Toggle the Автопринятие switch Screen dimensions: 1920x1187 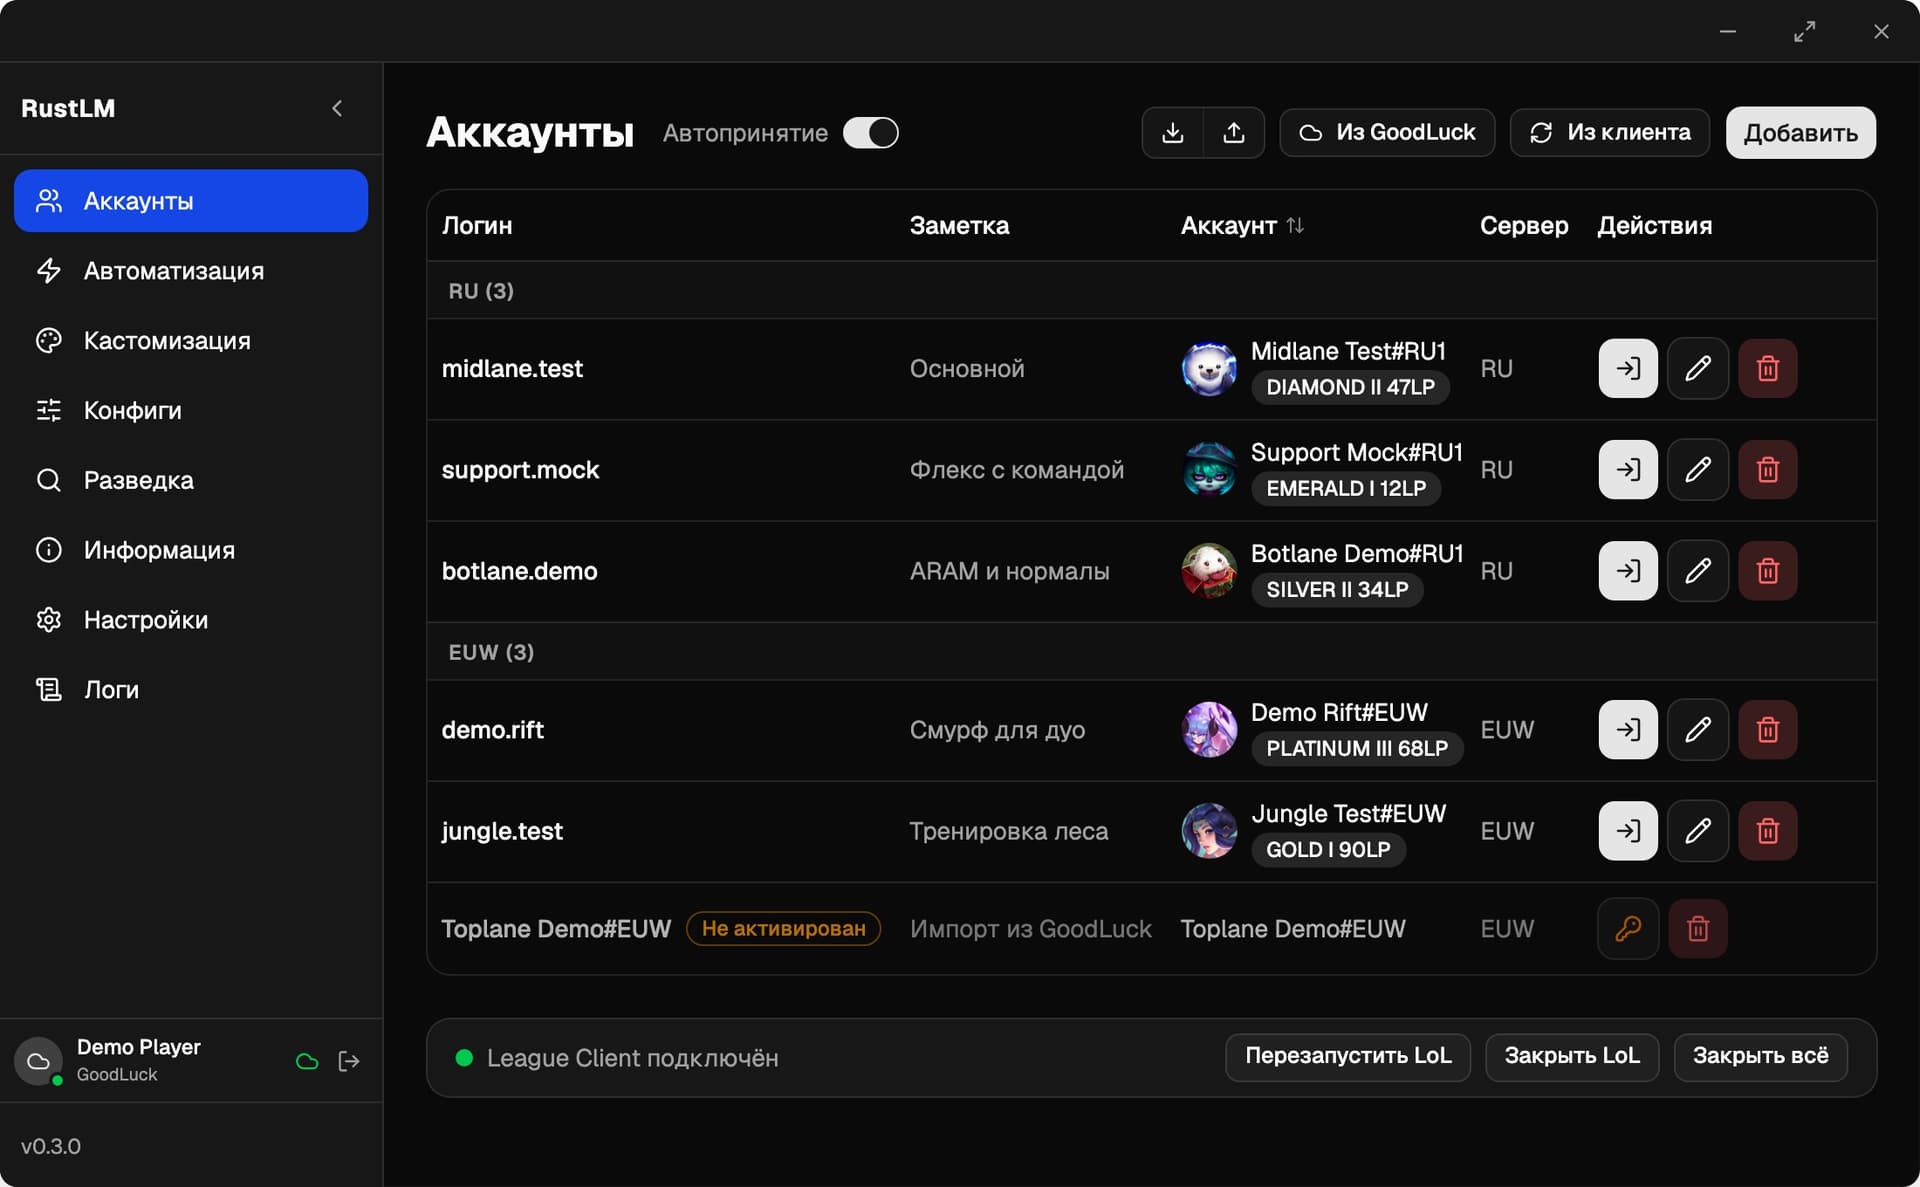pyautogui.click(x=870, y=133)
